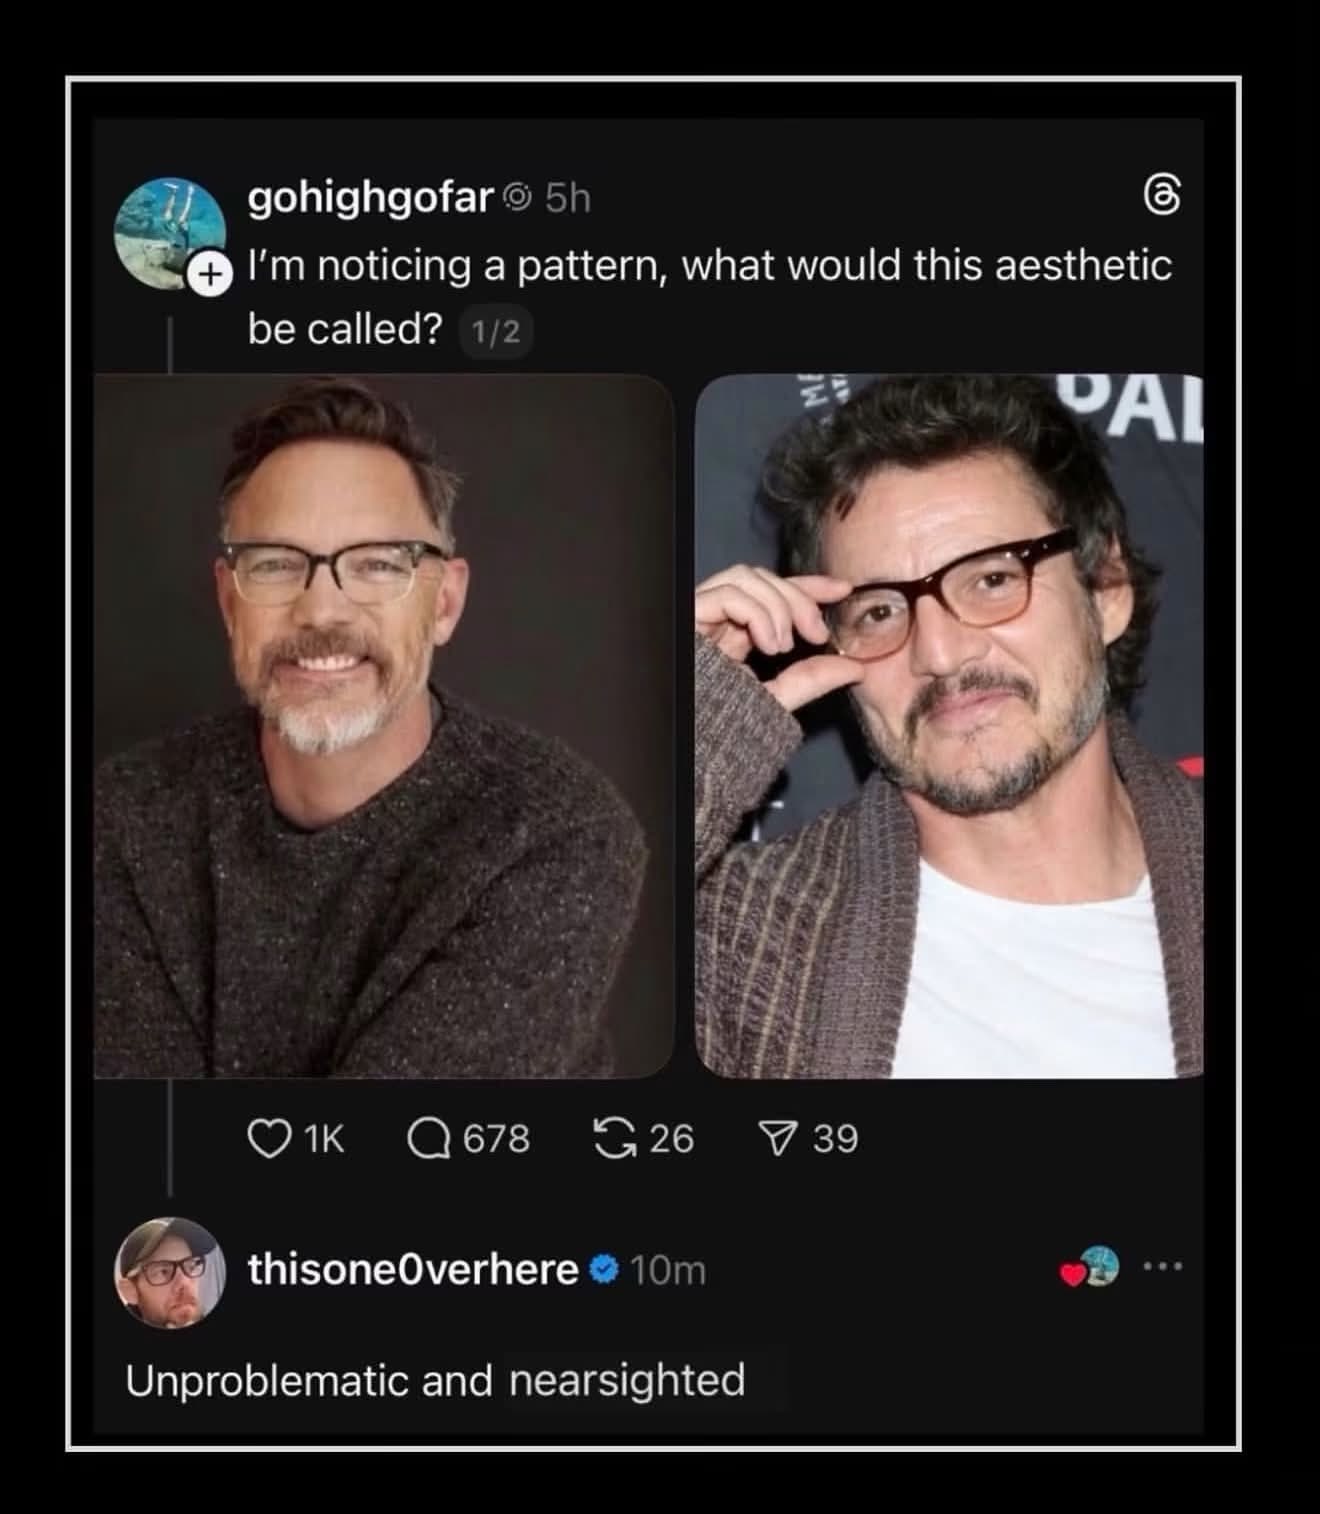Open thisone0verhere profile avatar
This screenshot has width=1320, height=1514.
click(x=171, y=1273)
